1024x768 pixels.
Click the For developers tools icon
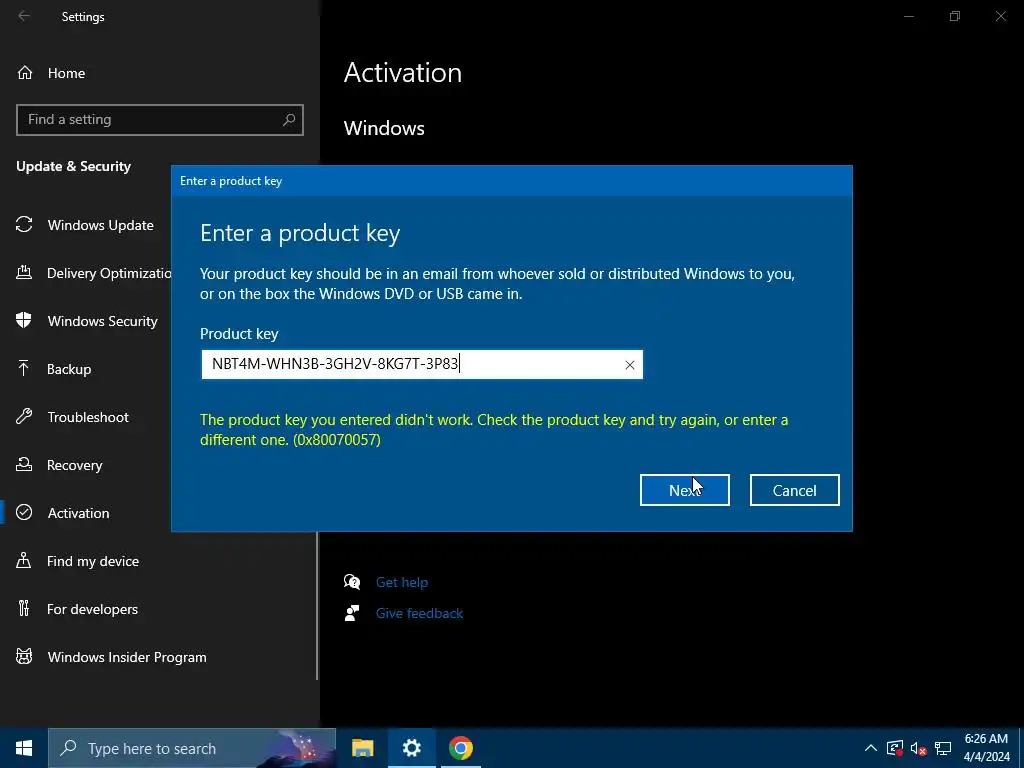tap(24, 609)
